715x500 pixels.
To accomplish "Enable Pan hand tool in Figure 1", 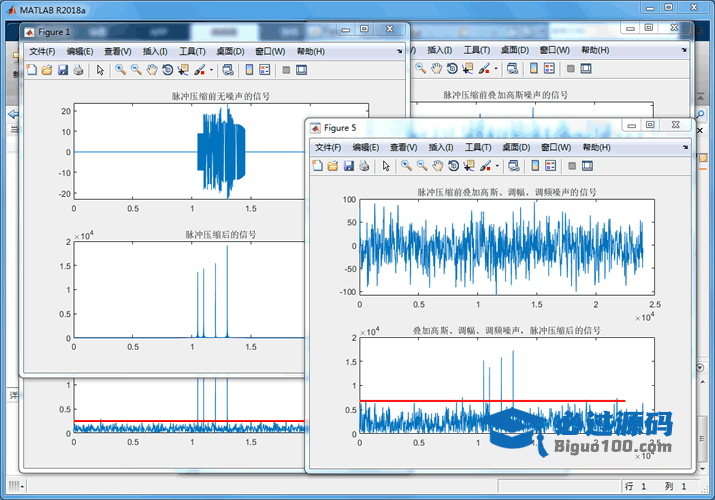I will coord(152,70).
